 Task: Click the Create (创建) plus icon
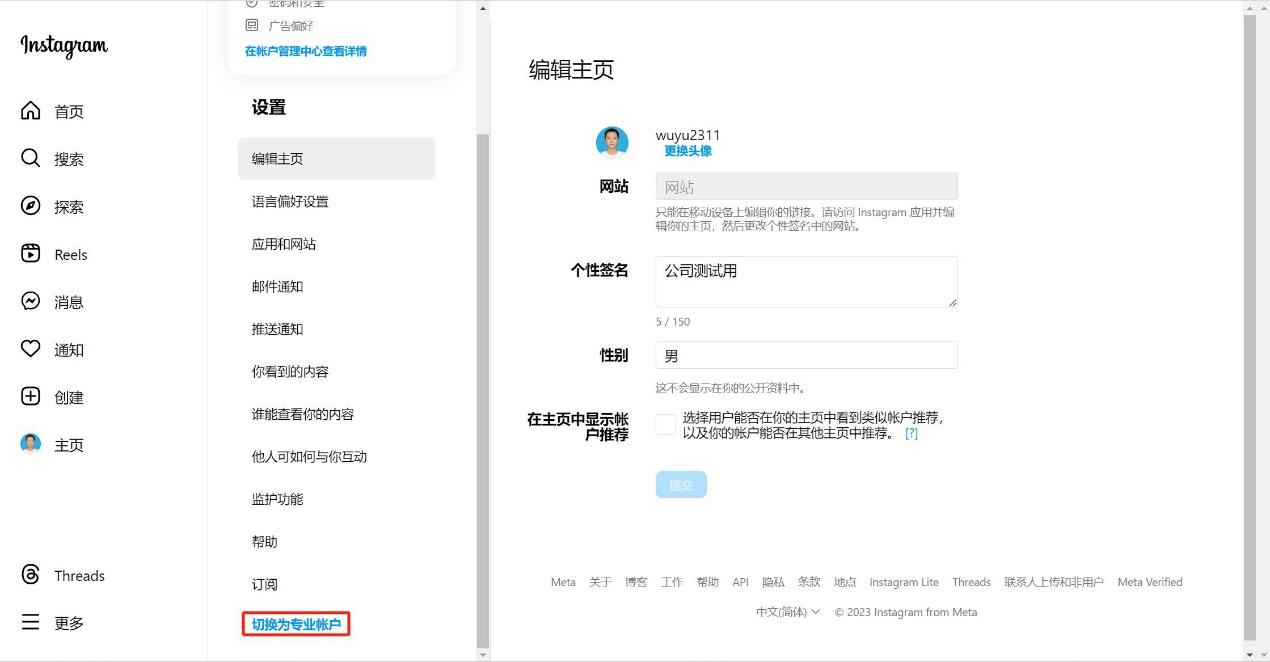click(x=31, y=397)
